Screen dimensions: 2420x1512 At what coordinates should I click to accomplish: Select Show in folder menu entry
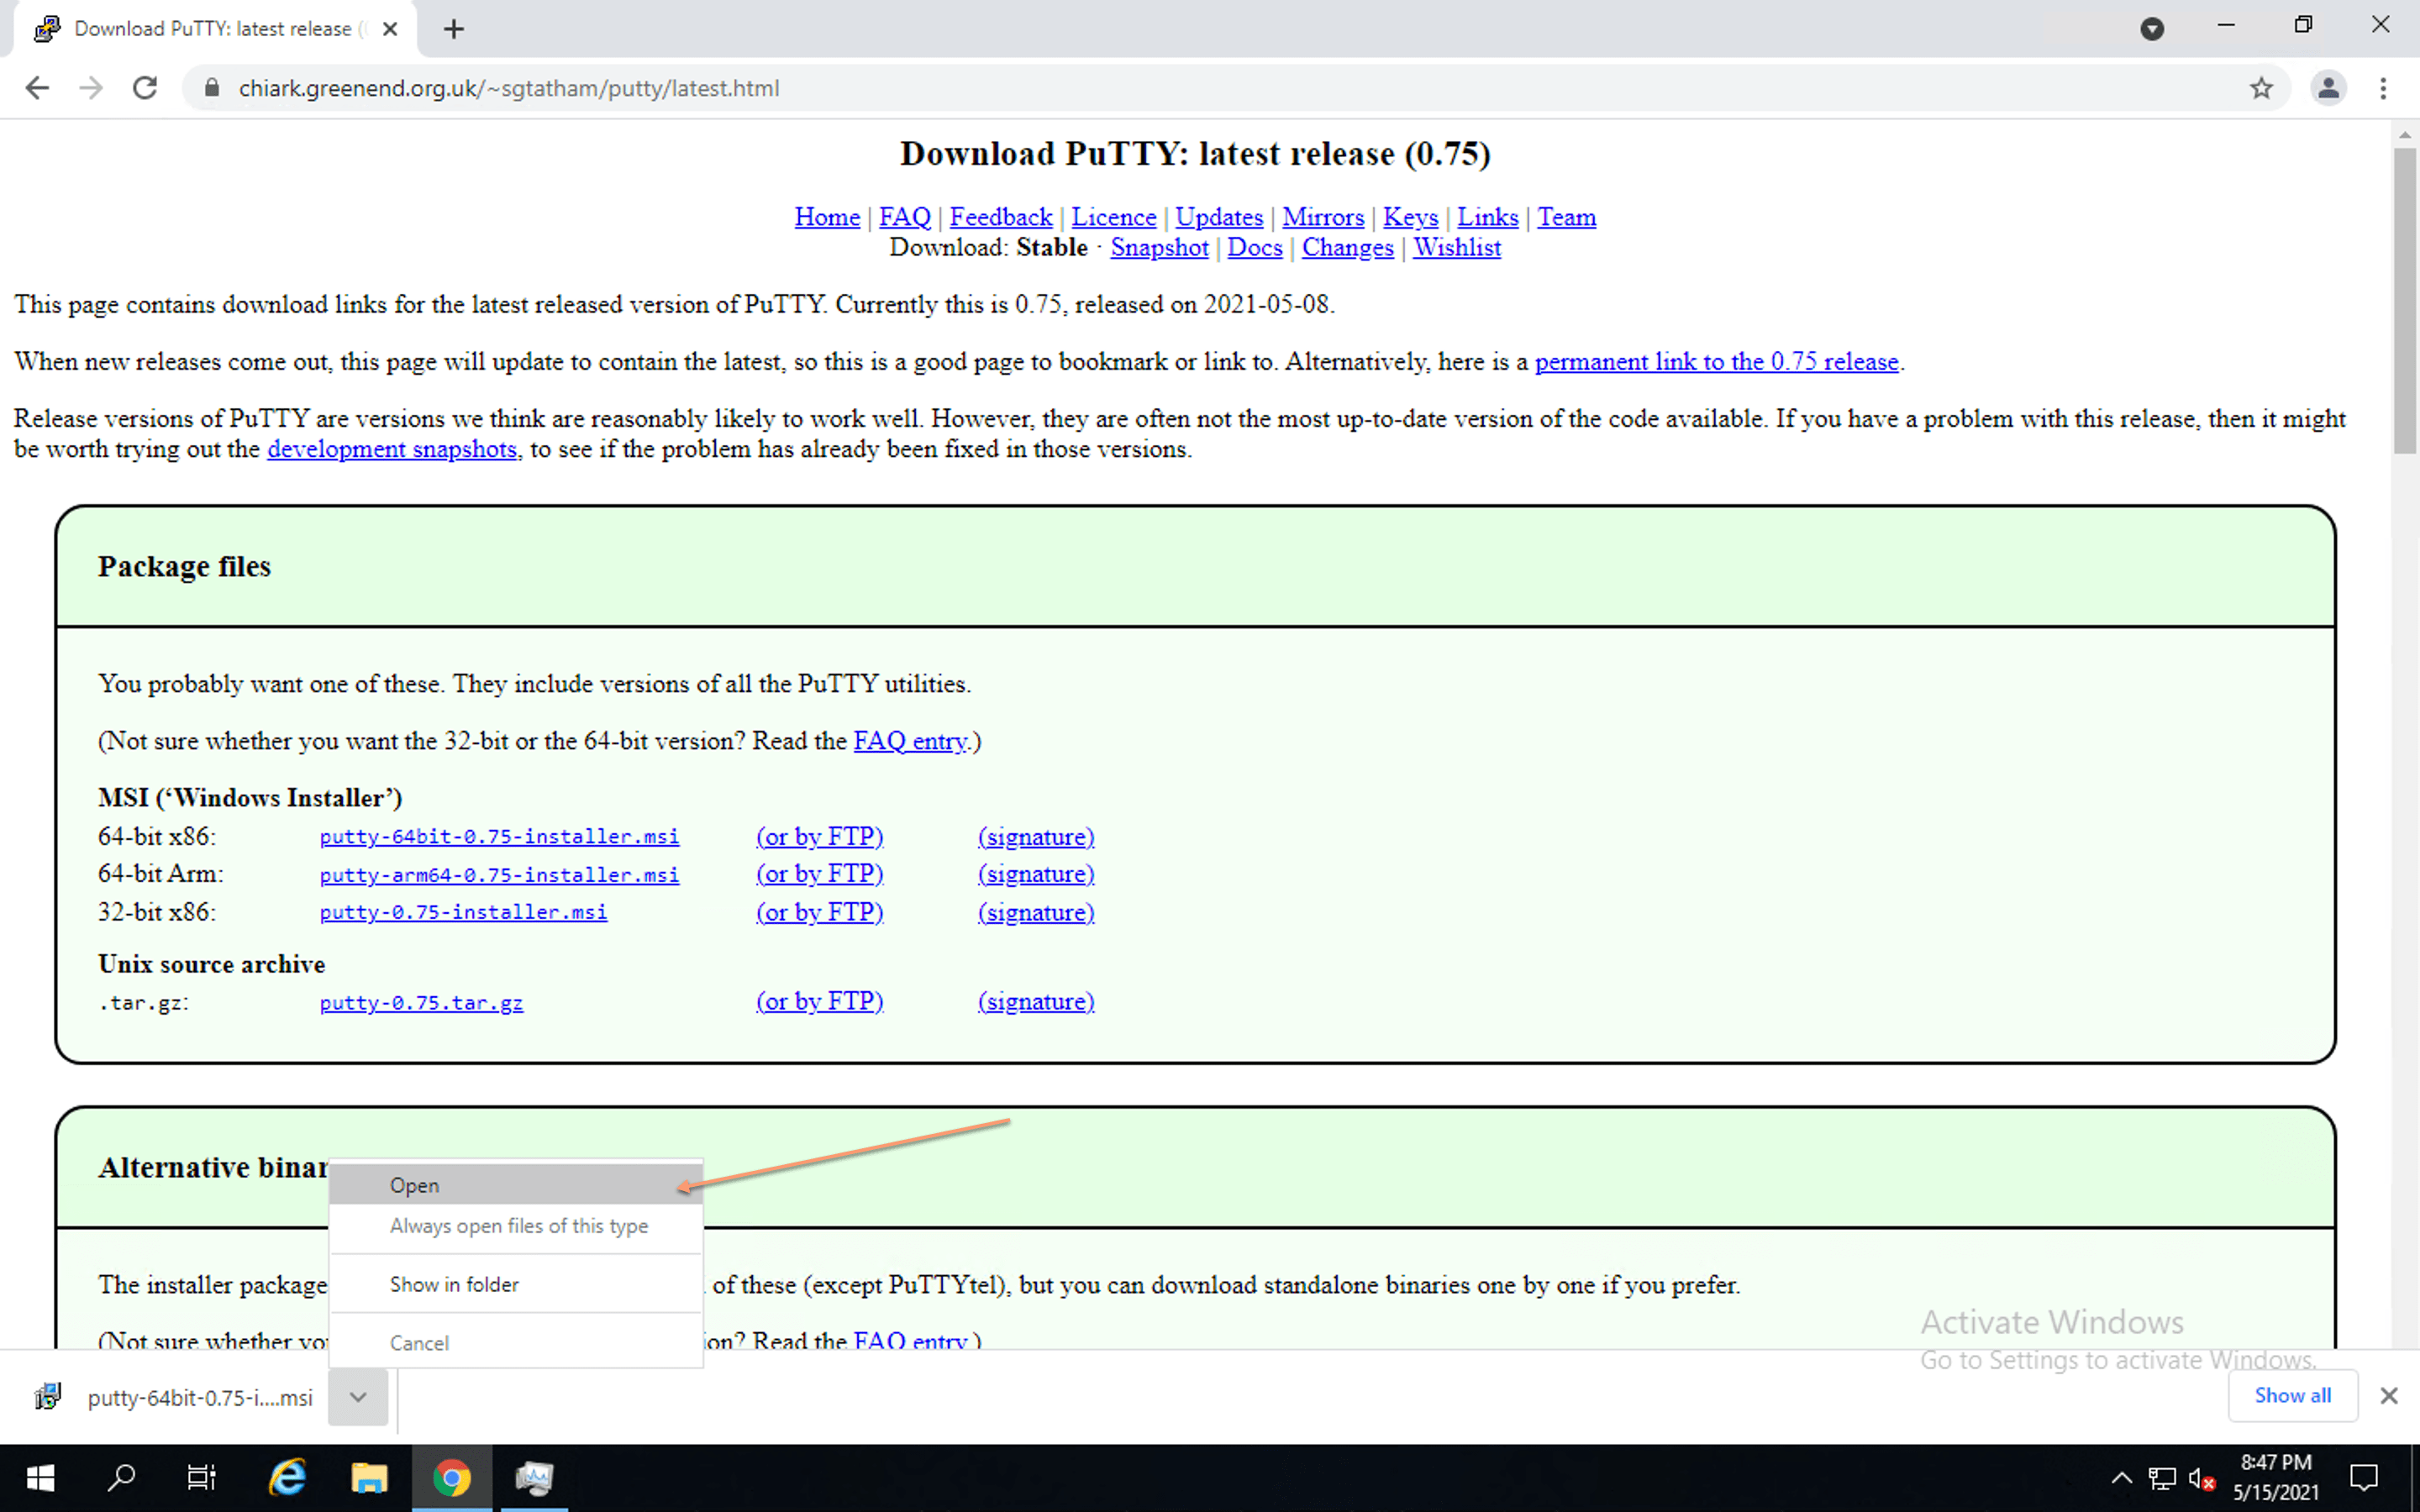coord(454,1284)
